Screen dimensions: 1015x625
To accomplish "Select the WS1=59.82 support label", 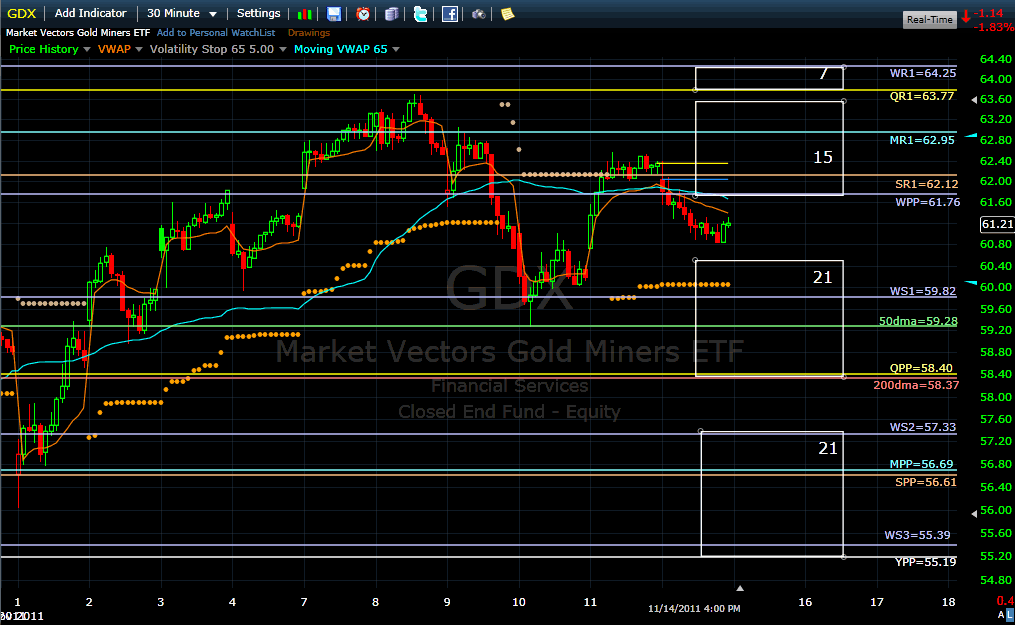I will 922,291.
